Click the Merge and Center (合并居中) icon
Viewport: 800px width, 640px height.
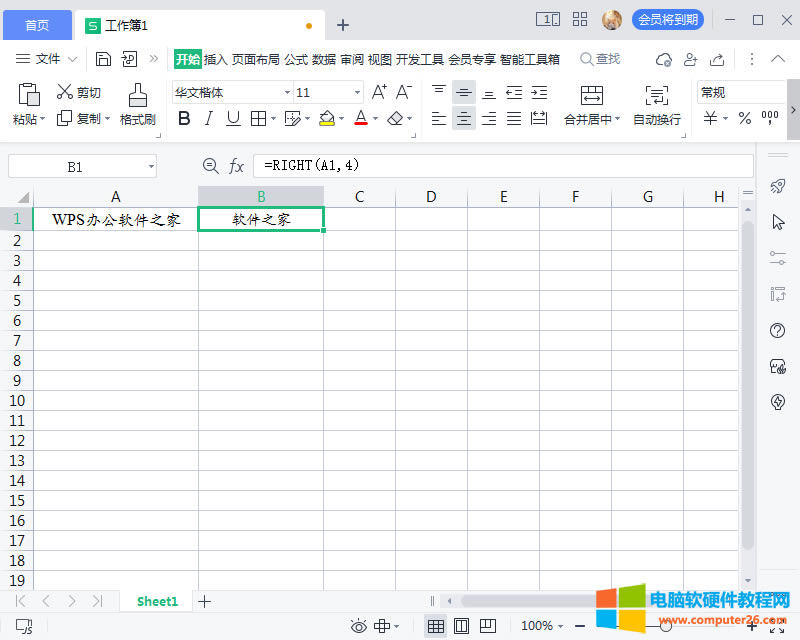click(x=592, y=95)
